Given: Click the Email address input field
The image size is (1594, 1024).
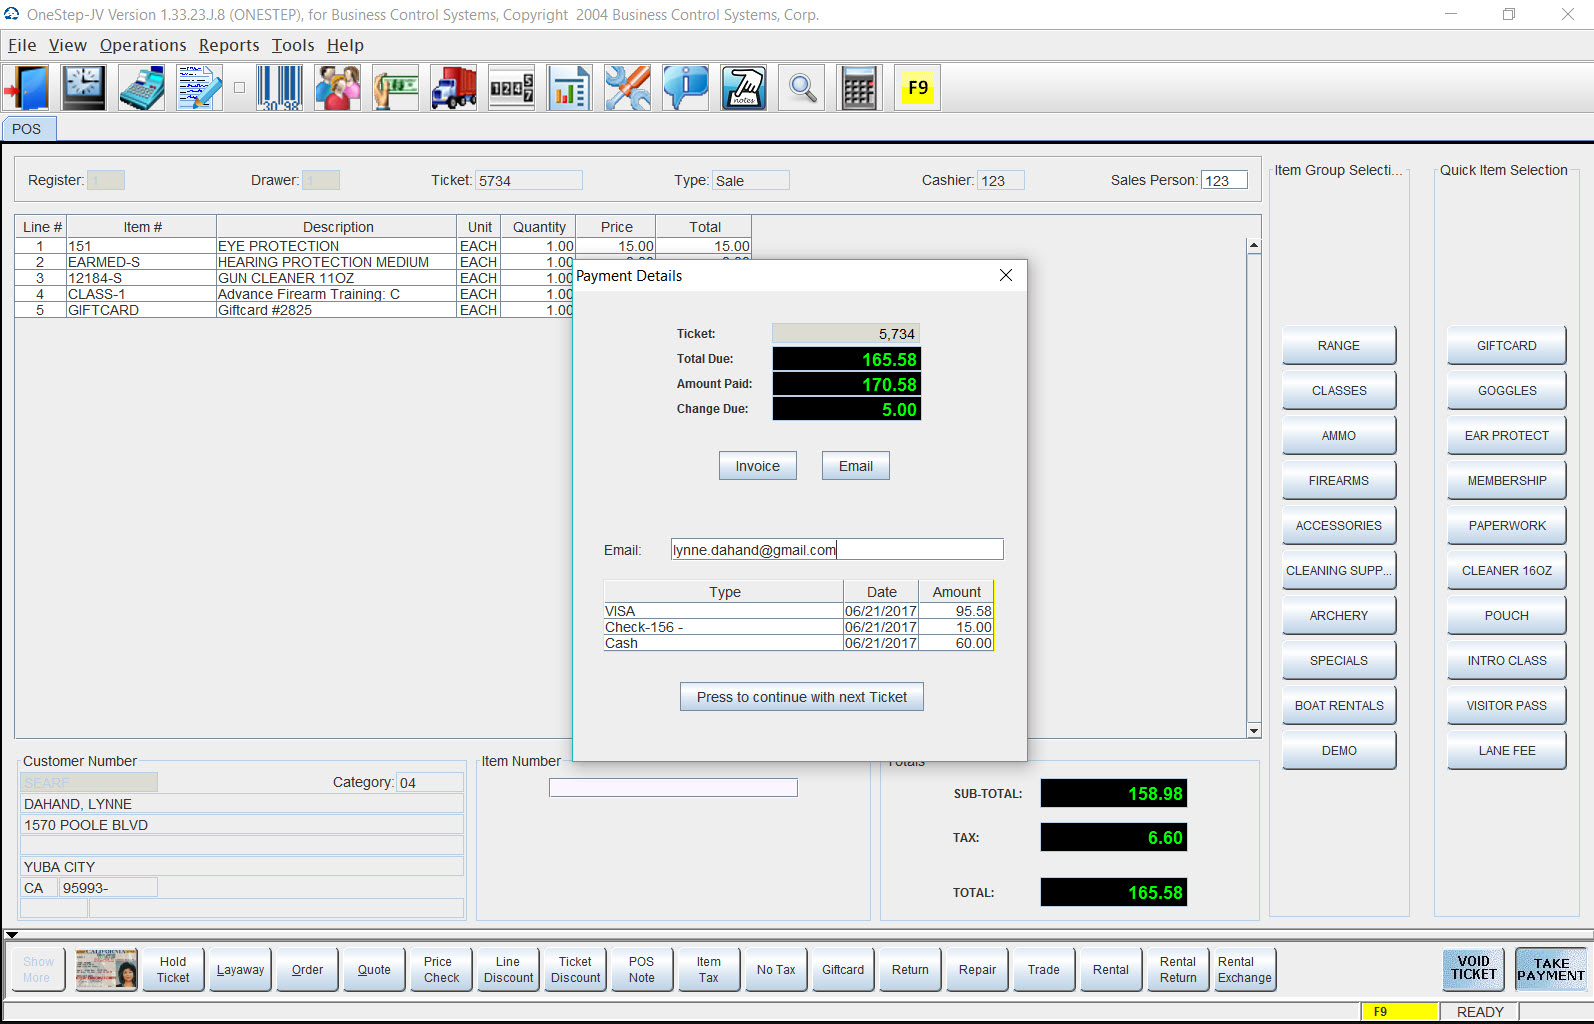Looking at the screenshot, I should click(x=836, y=550).
